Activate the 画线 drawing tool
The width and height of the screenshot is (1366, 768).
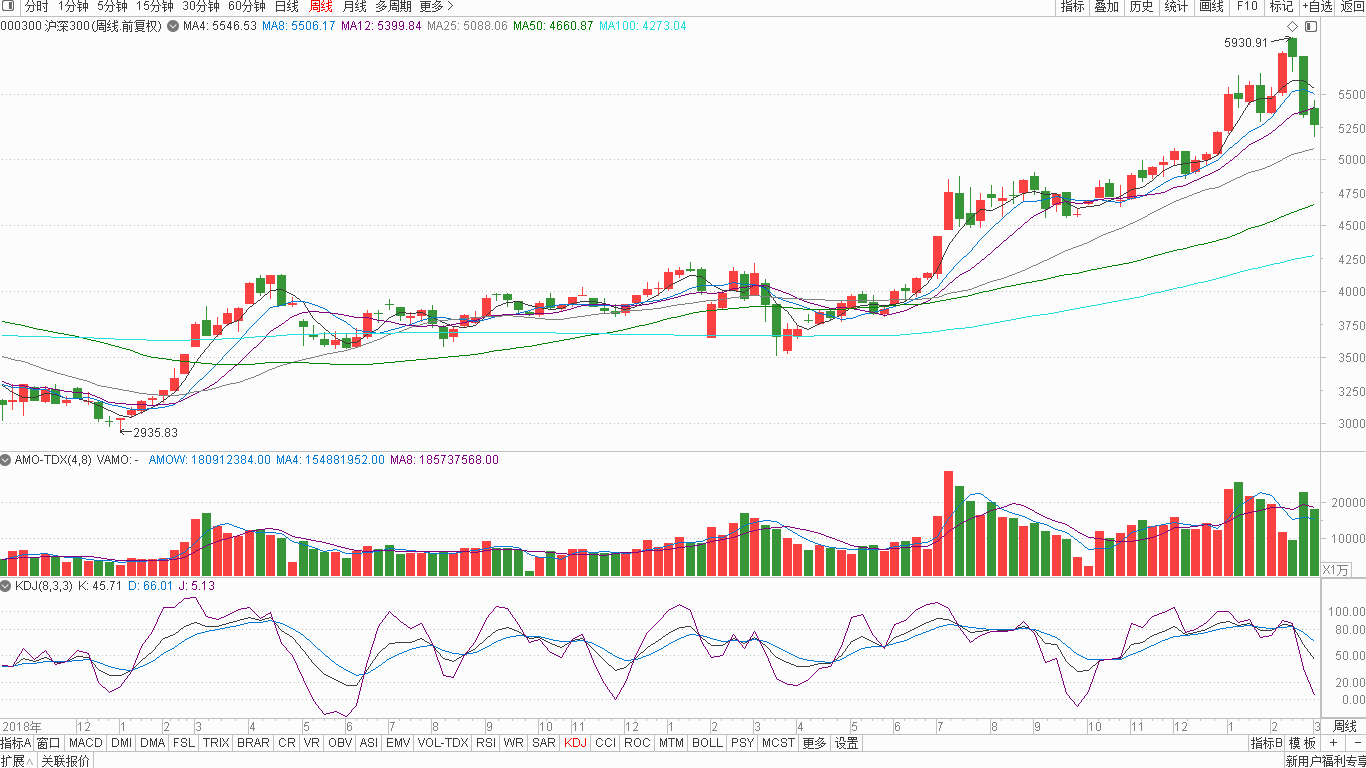pyautogui.click(x=1212, y=6)
